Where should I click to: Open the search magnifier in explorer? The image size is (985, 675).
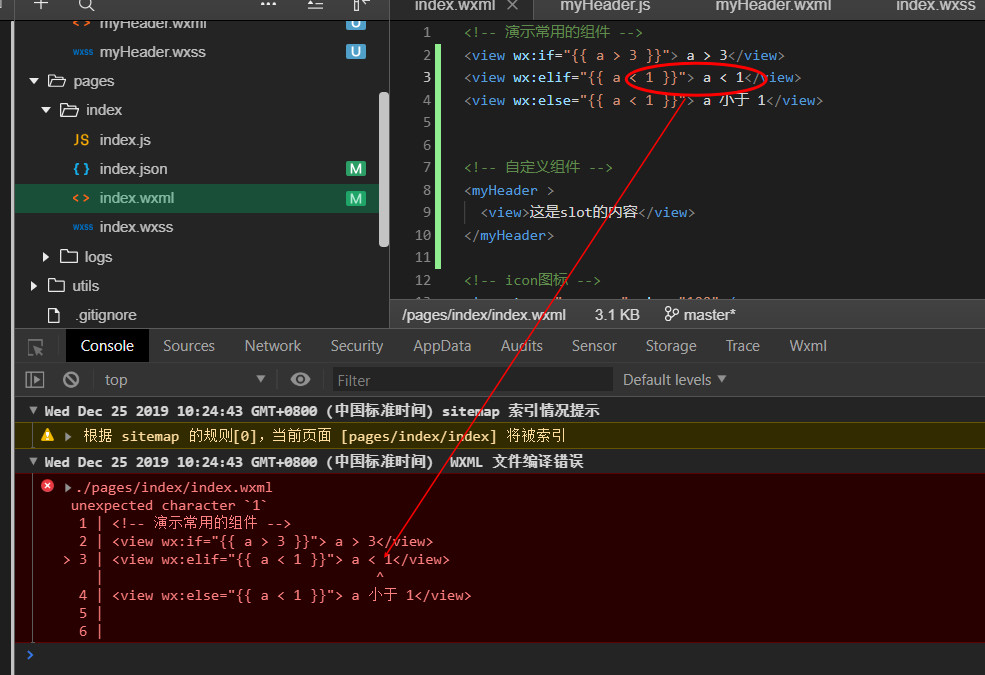[87, 5]
